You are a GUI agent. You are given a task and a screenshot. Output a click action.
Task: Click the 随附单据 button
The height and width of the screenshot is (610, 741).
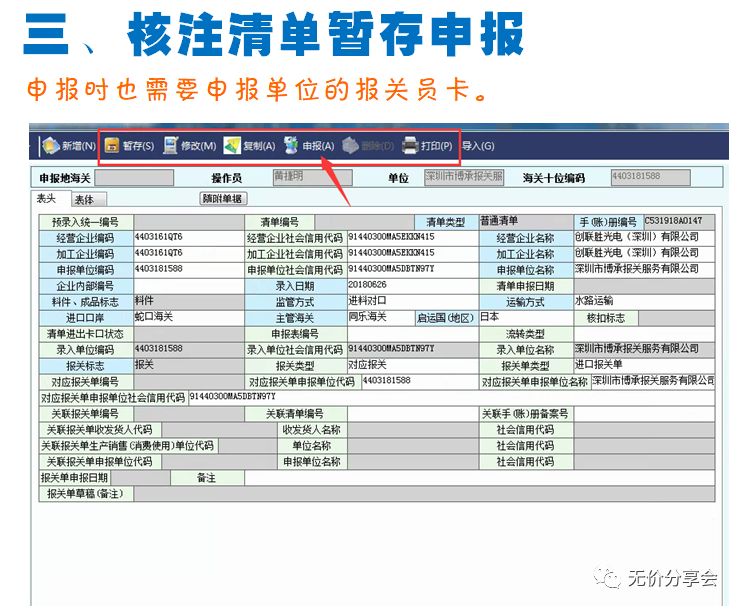(x=222, y=199)
